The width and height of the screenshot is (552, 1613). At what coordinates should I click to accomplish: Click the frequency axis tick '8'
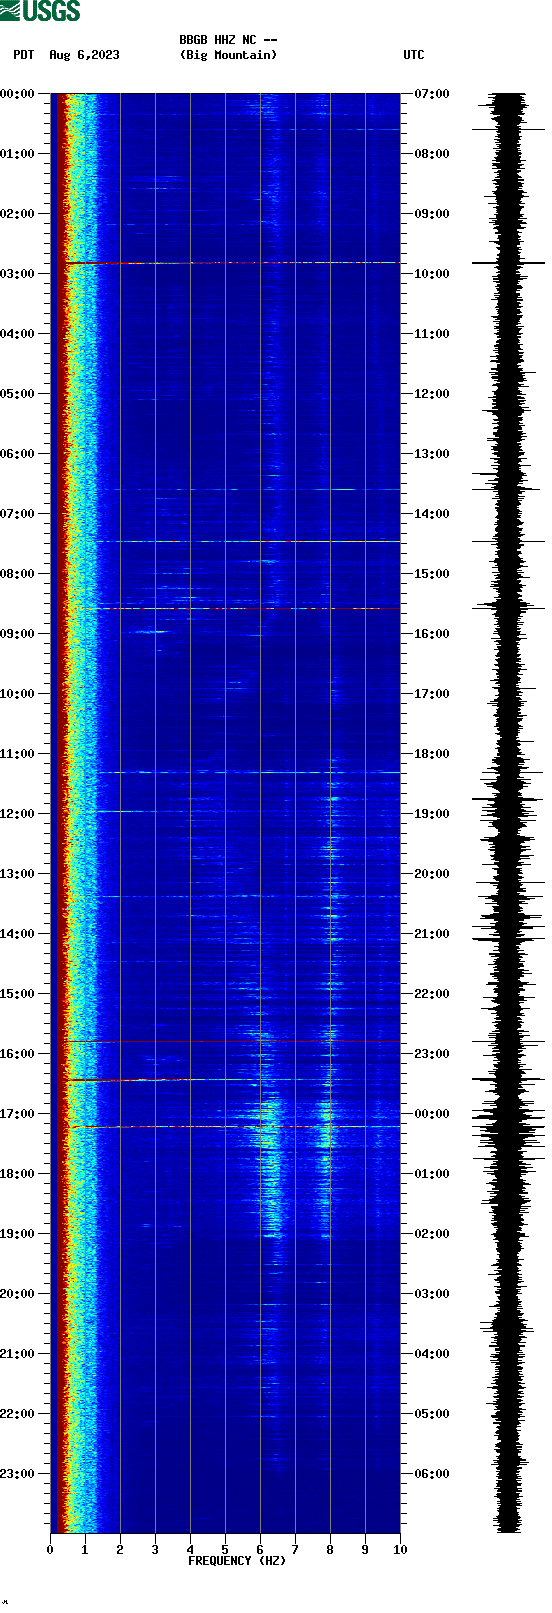click(330, 1550)
